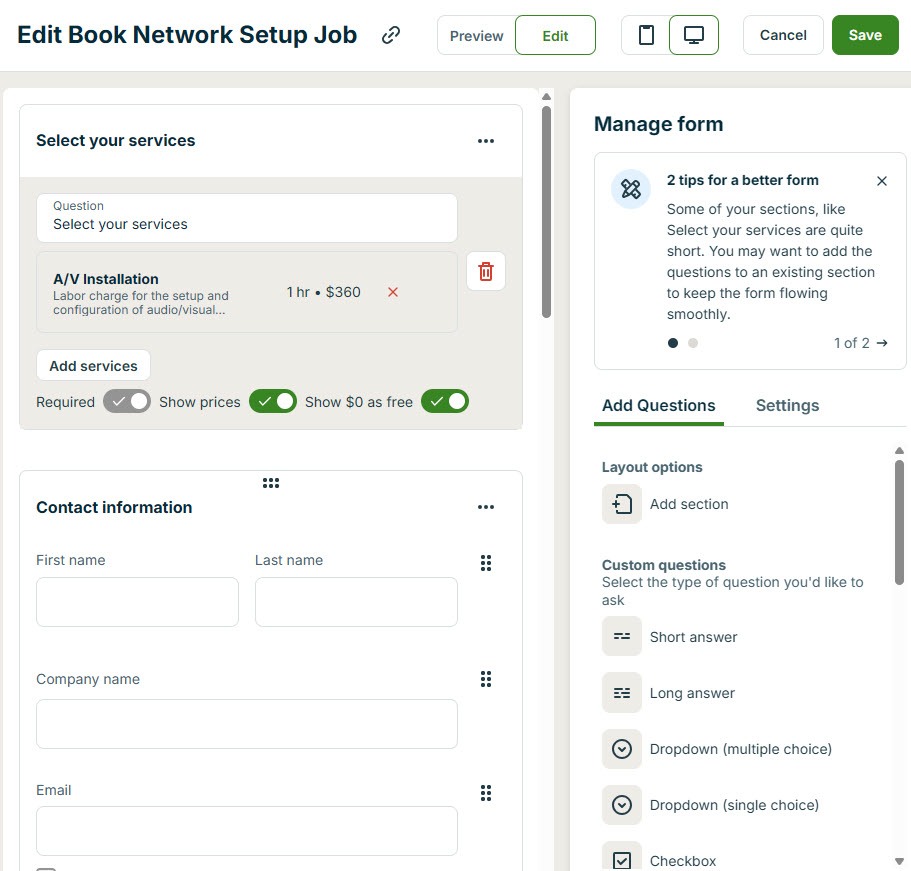Select the second tip pagination dot
Image resolution: width=911 pixels, height=871 pixels.
pyautogui.click(x=693, y=343)
